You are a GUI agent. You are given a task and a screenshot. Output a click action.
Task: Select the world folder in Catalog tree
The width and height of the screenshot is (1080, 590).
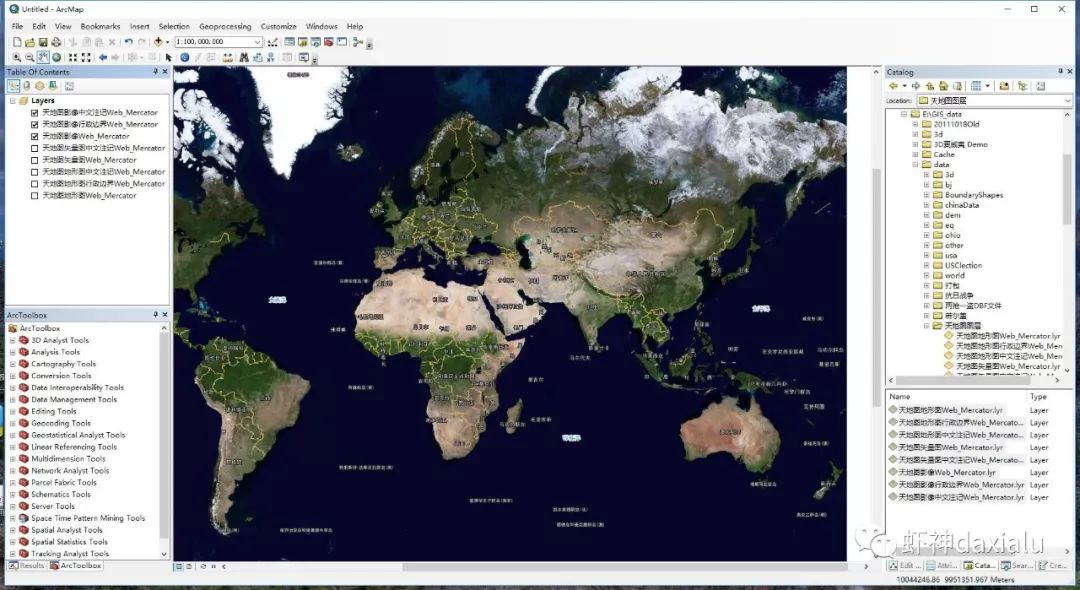[x=954, y=275]
